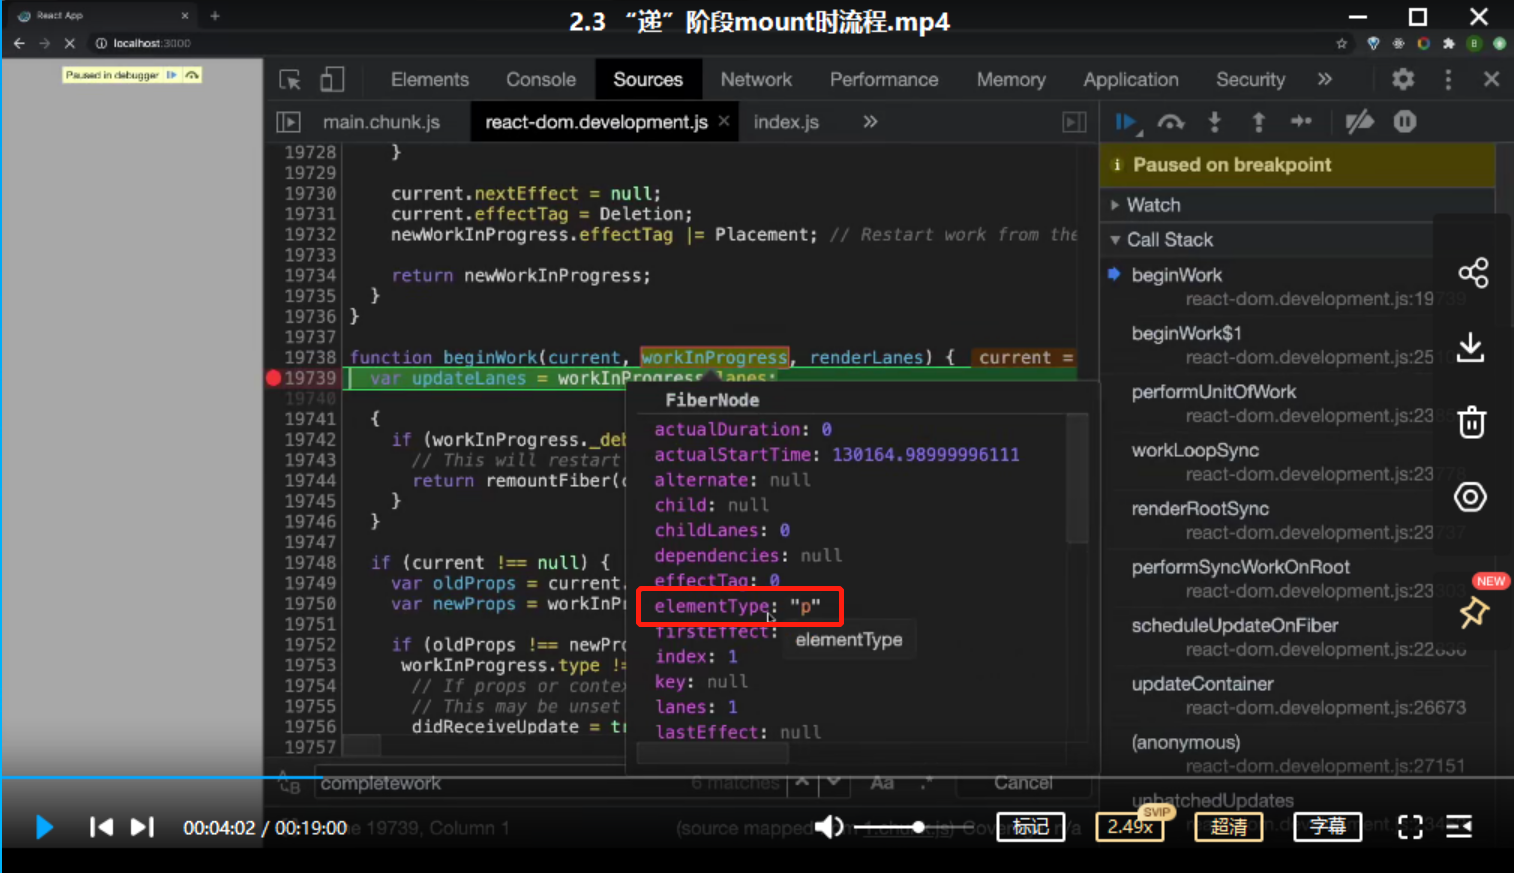Open a new browser tab

coord(215,15)
